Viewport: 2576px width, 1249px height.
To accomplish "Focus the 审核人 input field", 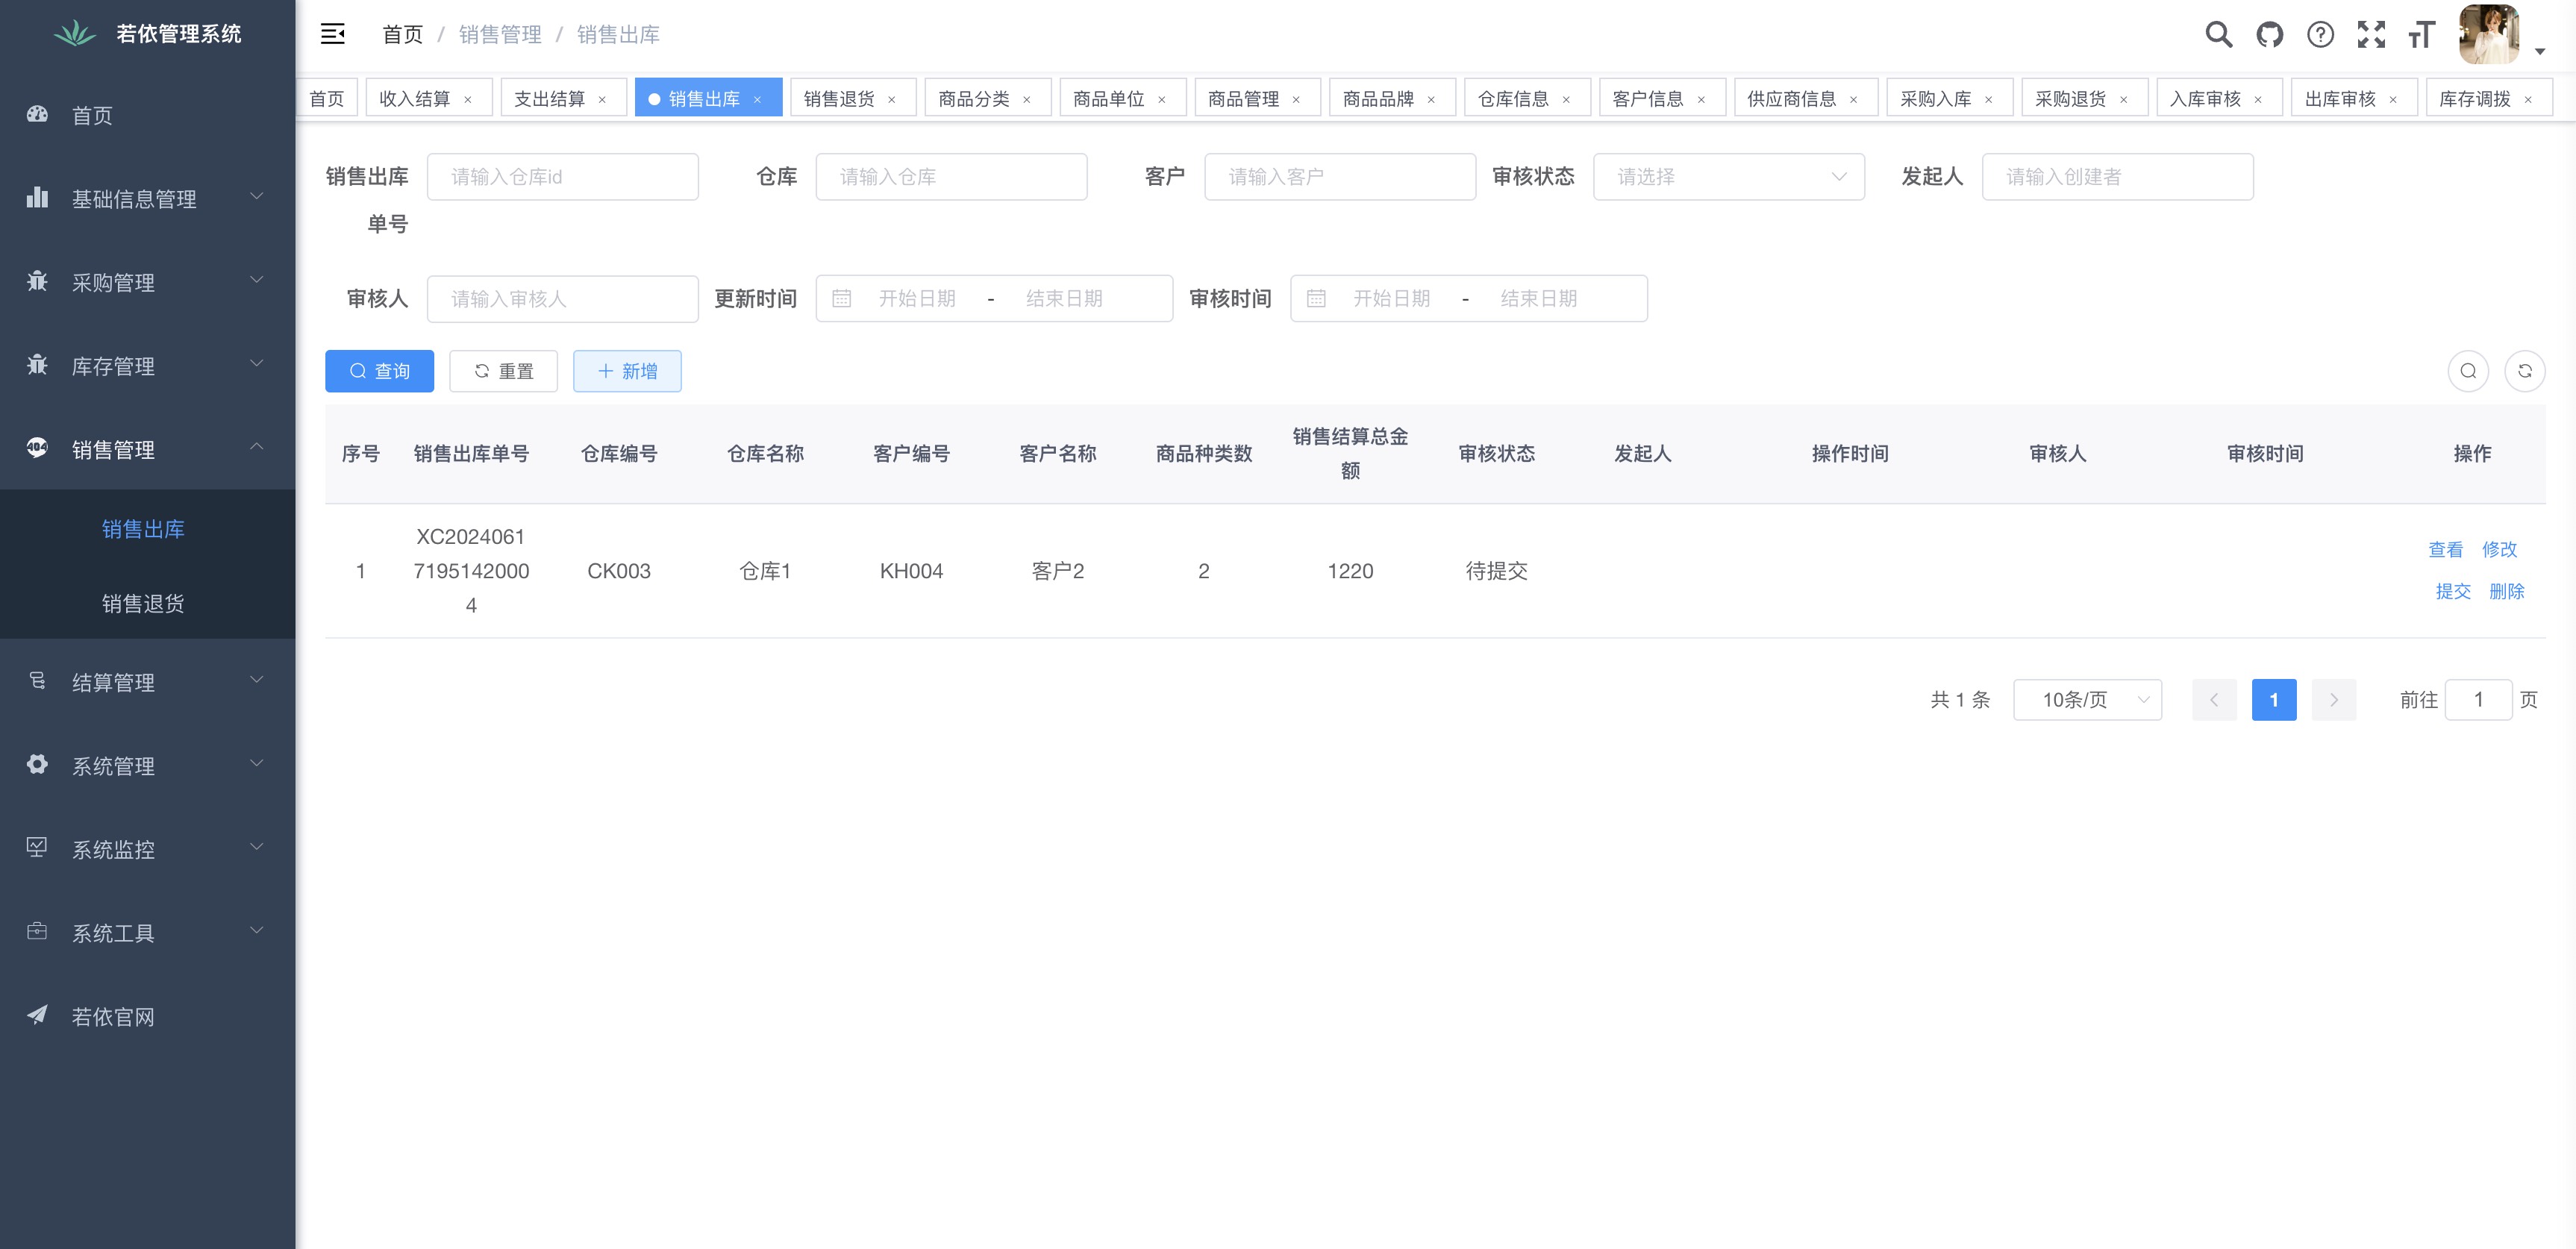I will [562, 299].
